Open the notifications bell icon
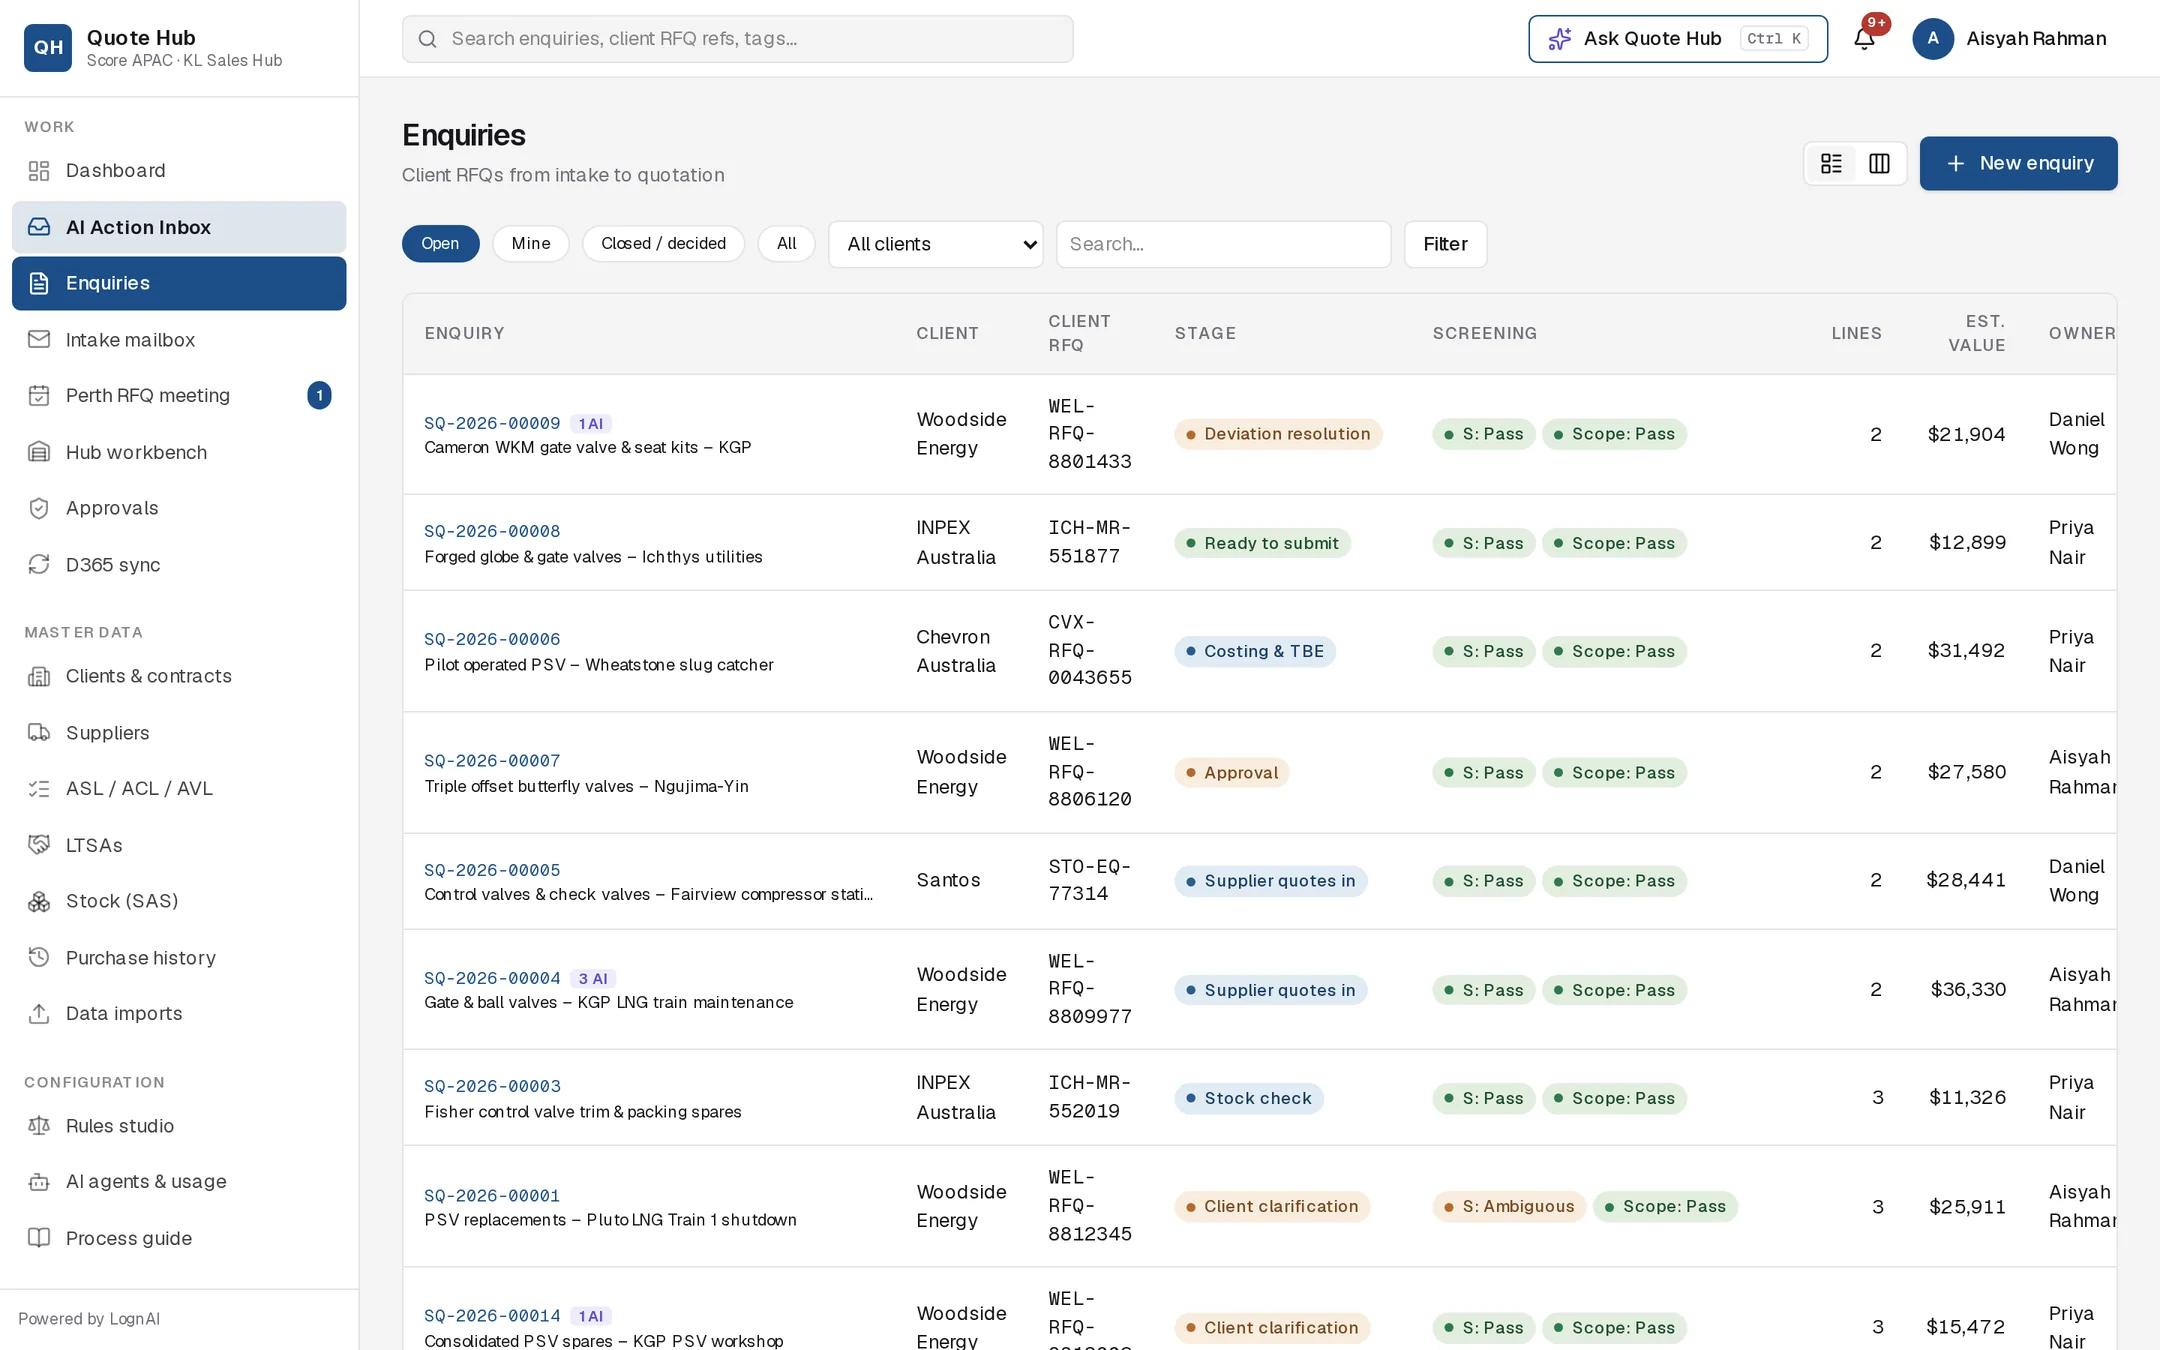The image size is (2160, 1350). [1864, 38]
